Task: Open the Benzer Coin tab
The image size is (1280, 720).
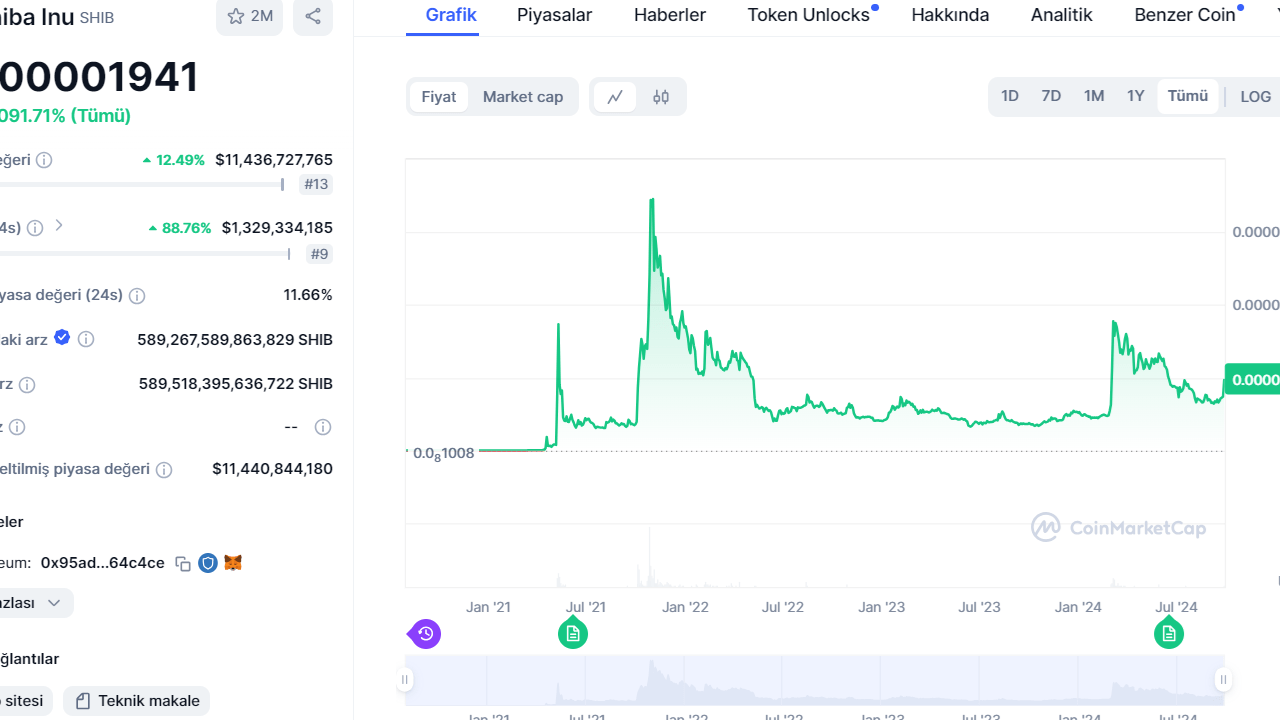Action: point(1185,15)
